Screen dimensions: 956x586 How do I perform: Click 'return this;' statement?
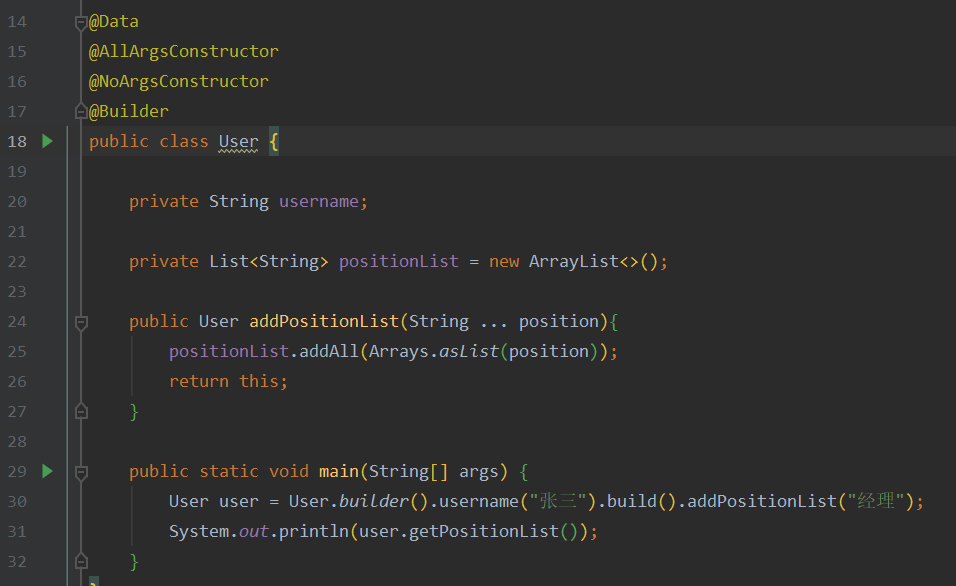click(228, 382)
